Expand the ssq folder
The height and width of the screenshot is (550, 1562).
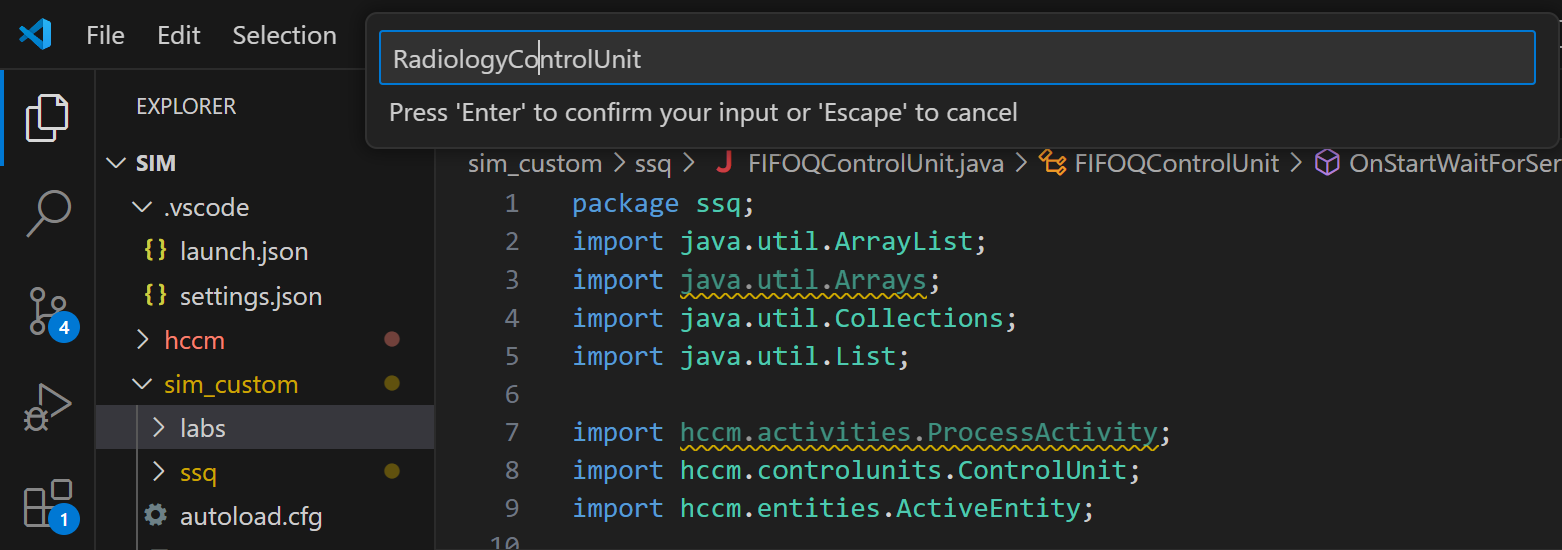[x=198, y=472]
